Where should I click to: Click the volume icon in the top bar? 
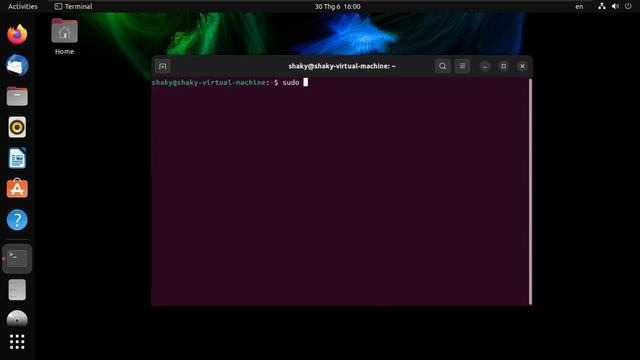(615, 7)
